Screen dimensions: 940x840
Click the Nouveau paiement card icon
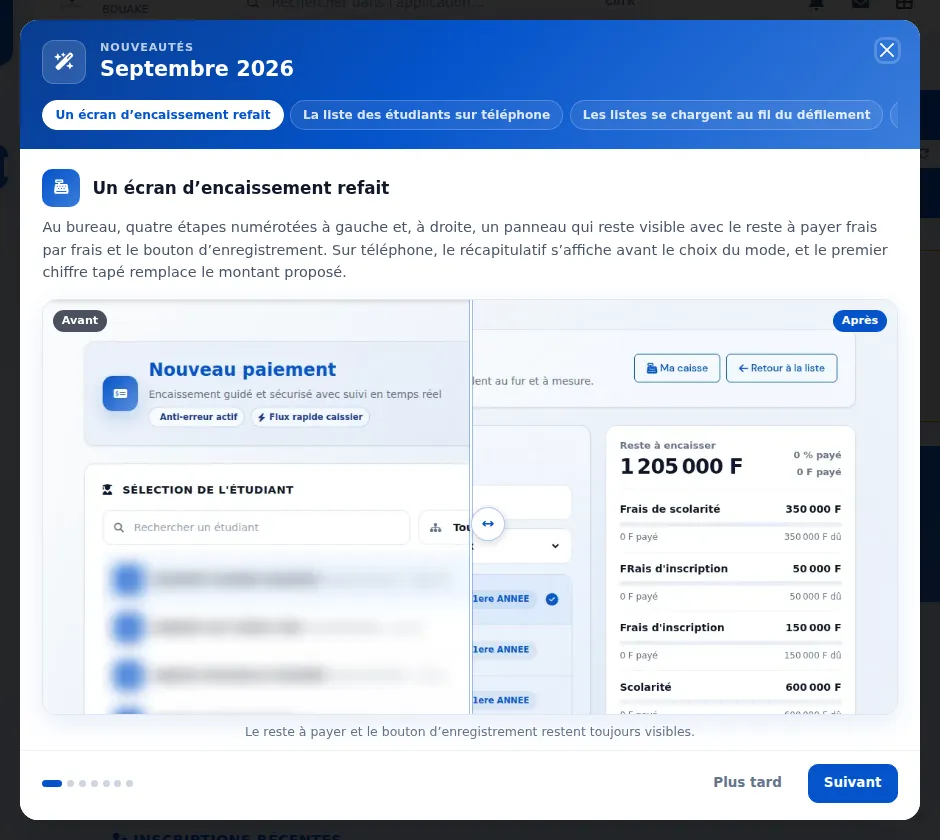(120, 394)
